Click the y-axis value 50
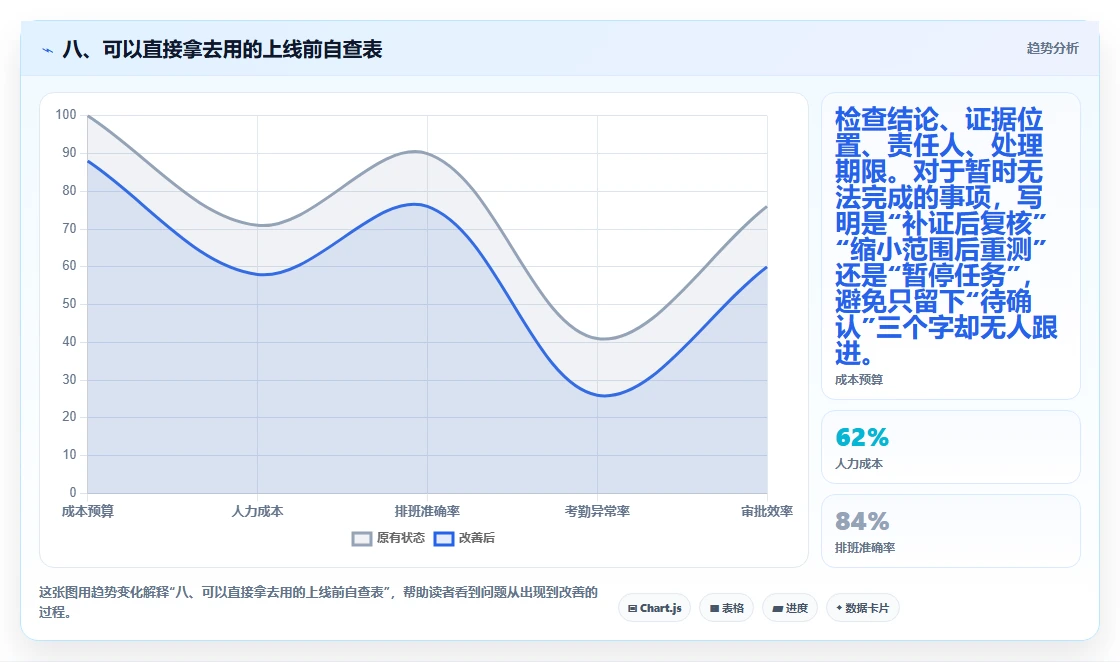The height and width of the screenshot is (662, 1120). pos(69,304)
